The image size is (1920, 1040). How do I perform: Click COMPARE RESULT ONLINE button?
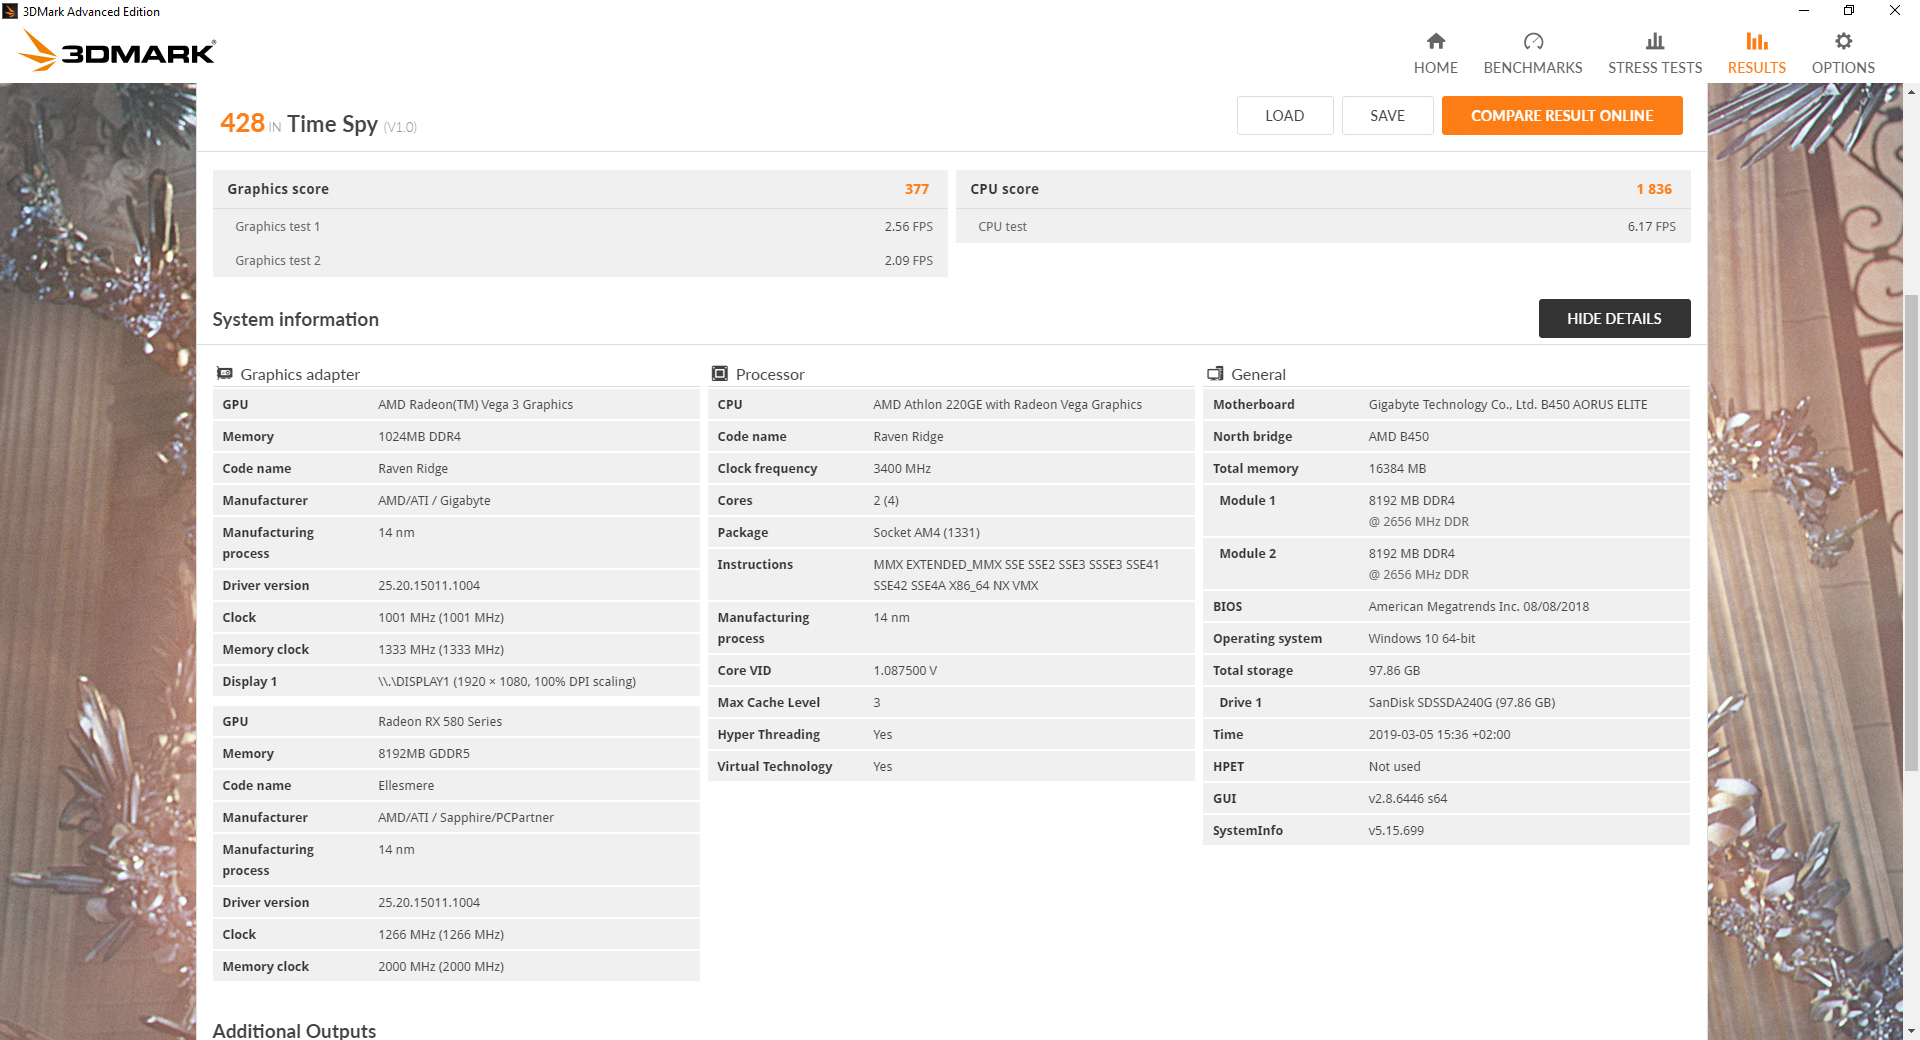pos(1562,115)
